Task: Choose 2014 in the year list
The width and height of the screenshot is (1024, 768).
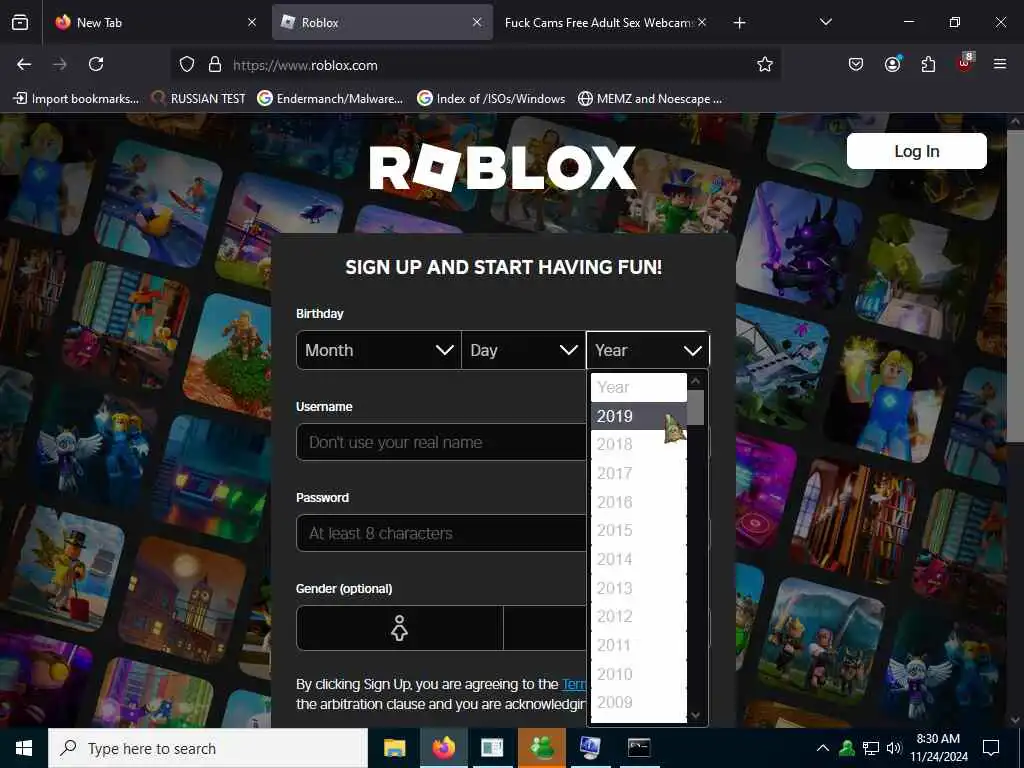Action: 639,559
